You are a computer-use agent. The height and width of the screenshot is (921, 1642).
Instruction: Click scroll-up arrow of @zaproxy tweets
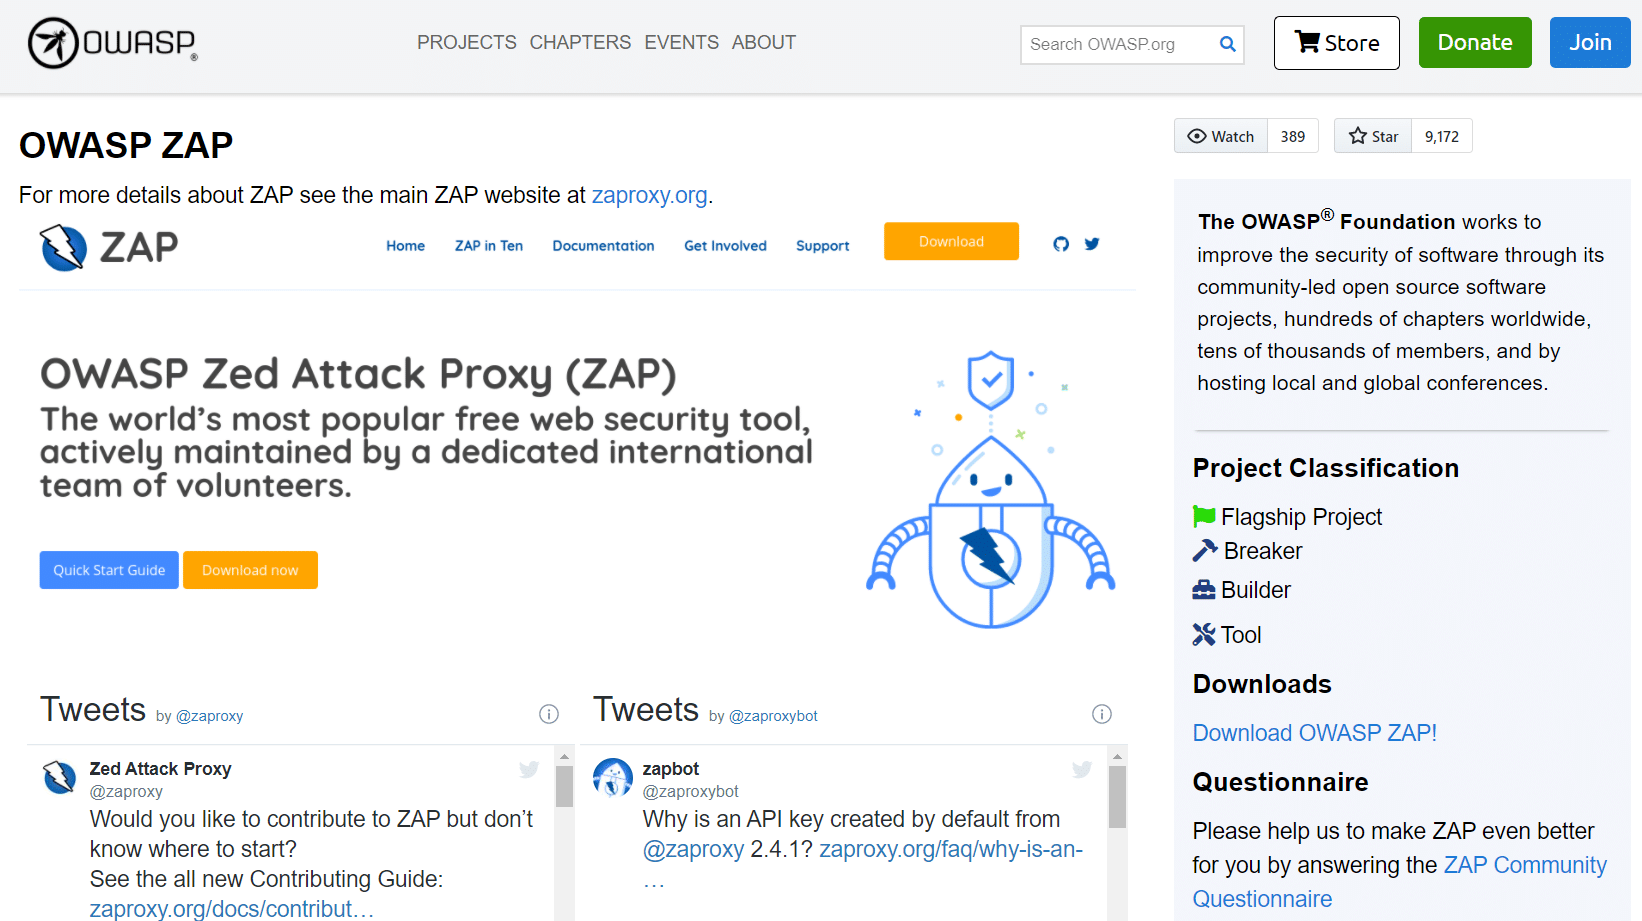tap(564, 757)
